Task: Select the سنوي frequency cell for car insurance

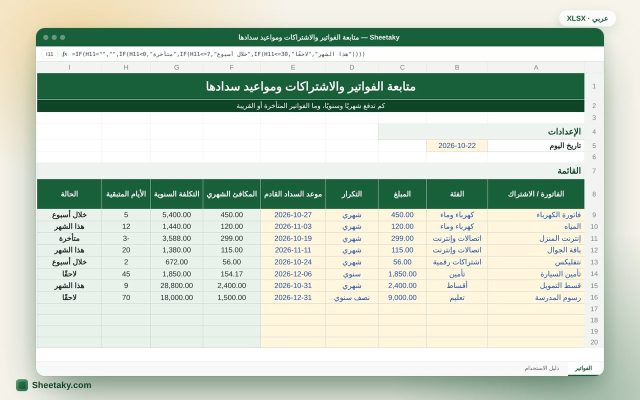Action: [352, 274]
